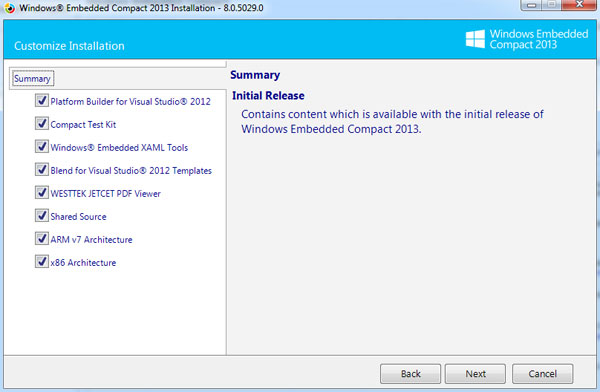600x392 pixels.
Task: Click the Customize Installation header text
Action: [69, 46]
